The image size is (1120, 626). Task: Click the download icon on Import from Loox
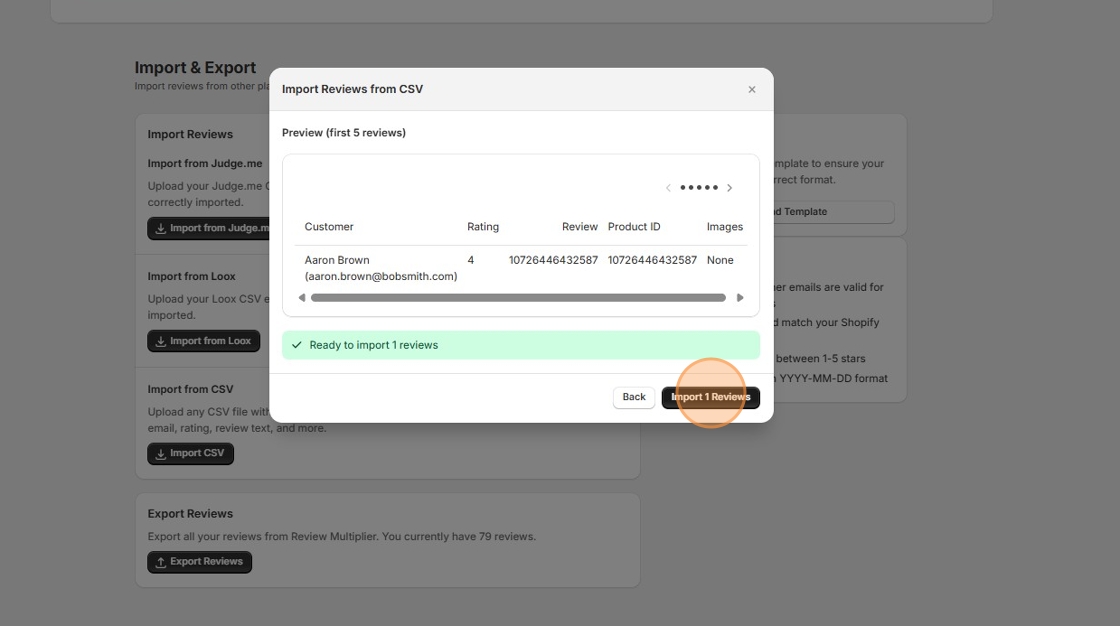click(163, 340)
